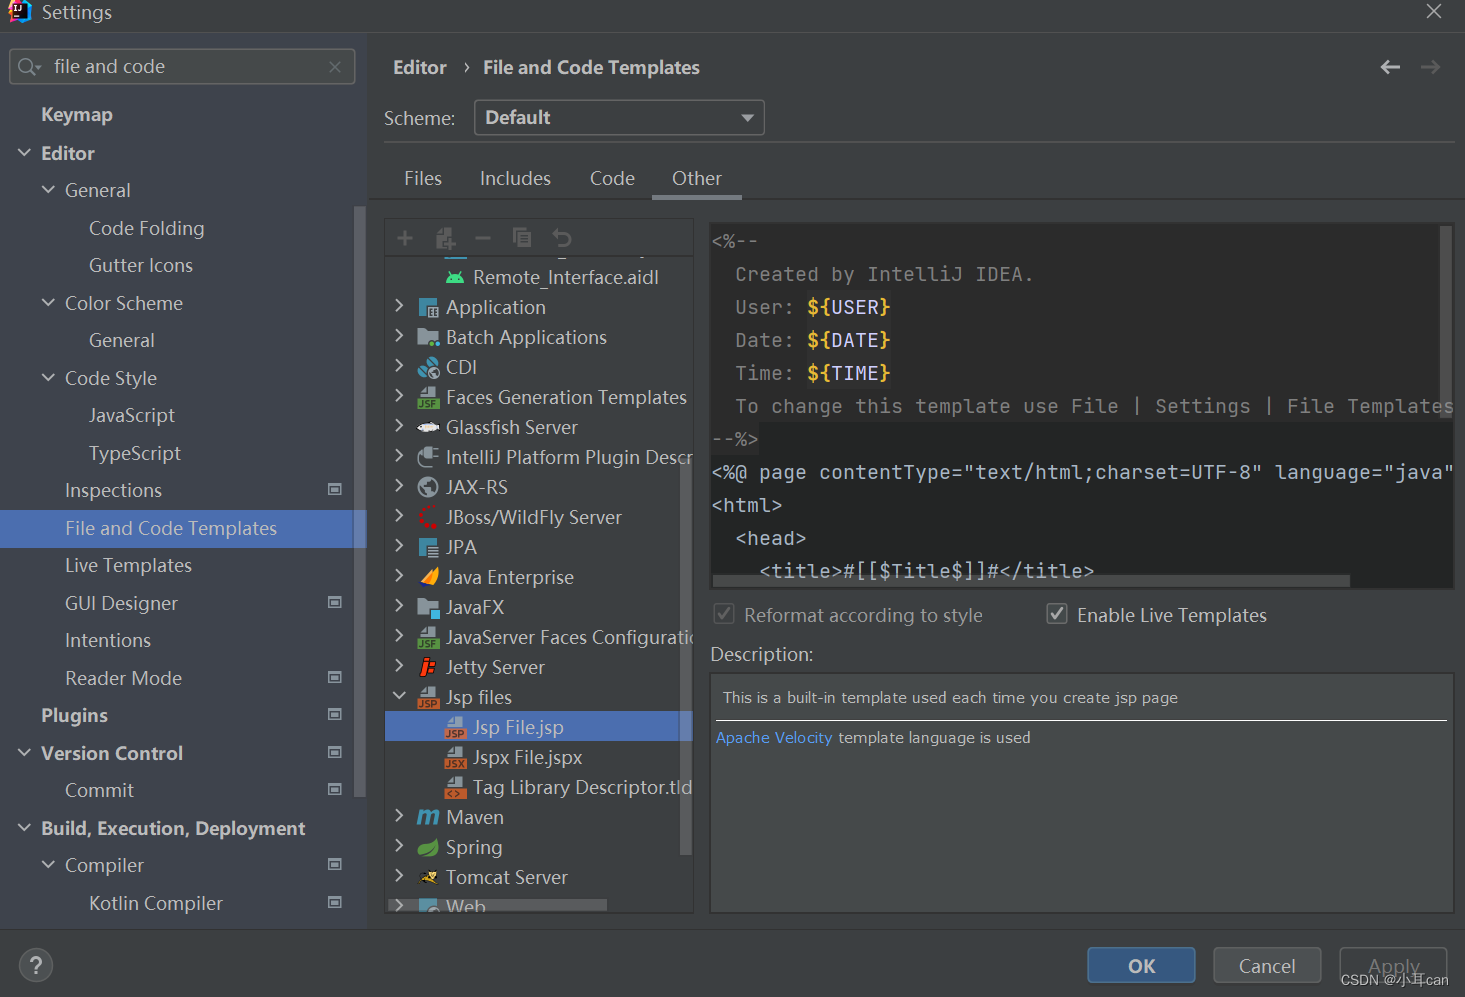Toggle the Enable Live Templates checkbox

tap(1057, 614)
